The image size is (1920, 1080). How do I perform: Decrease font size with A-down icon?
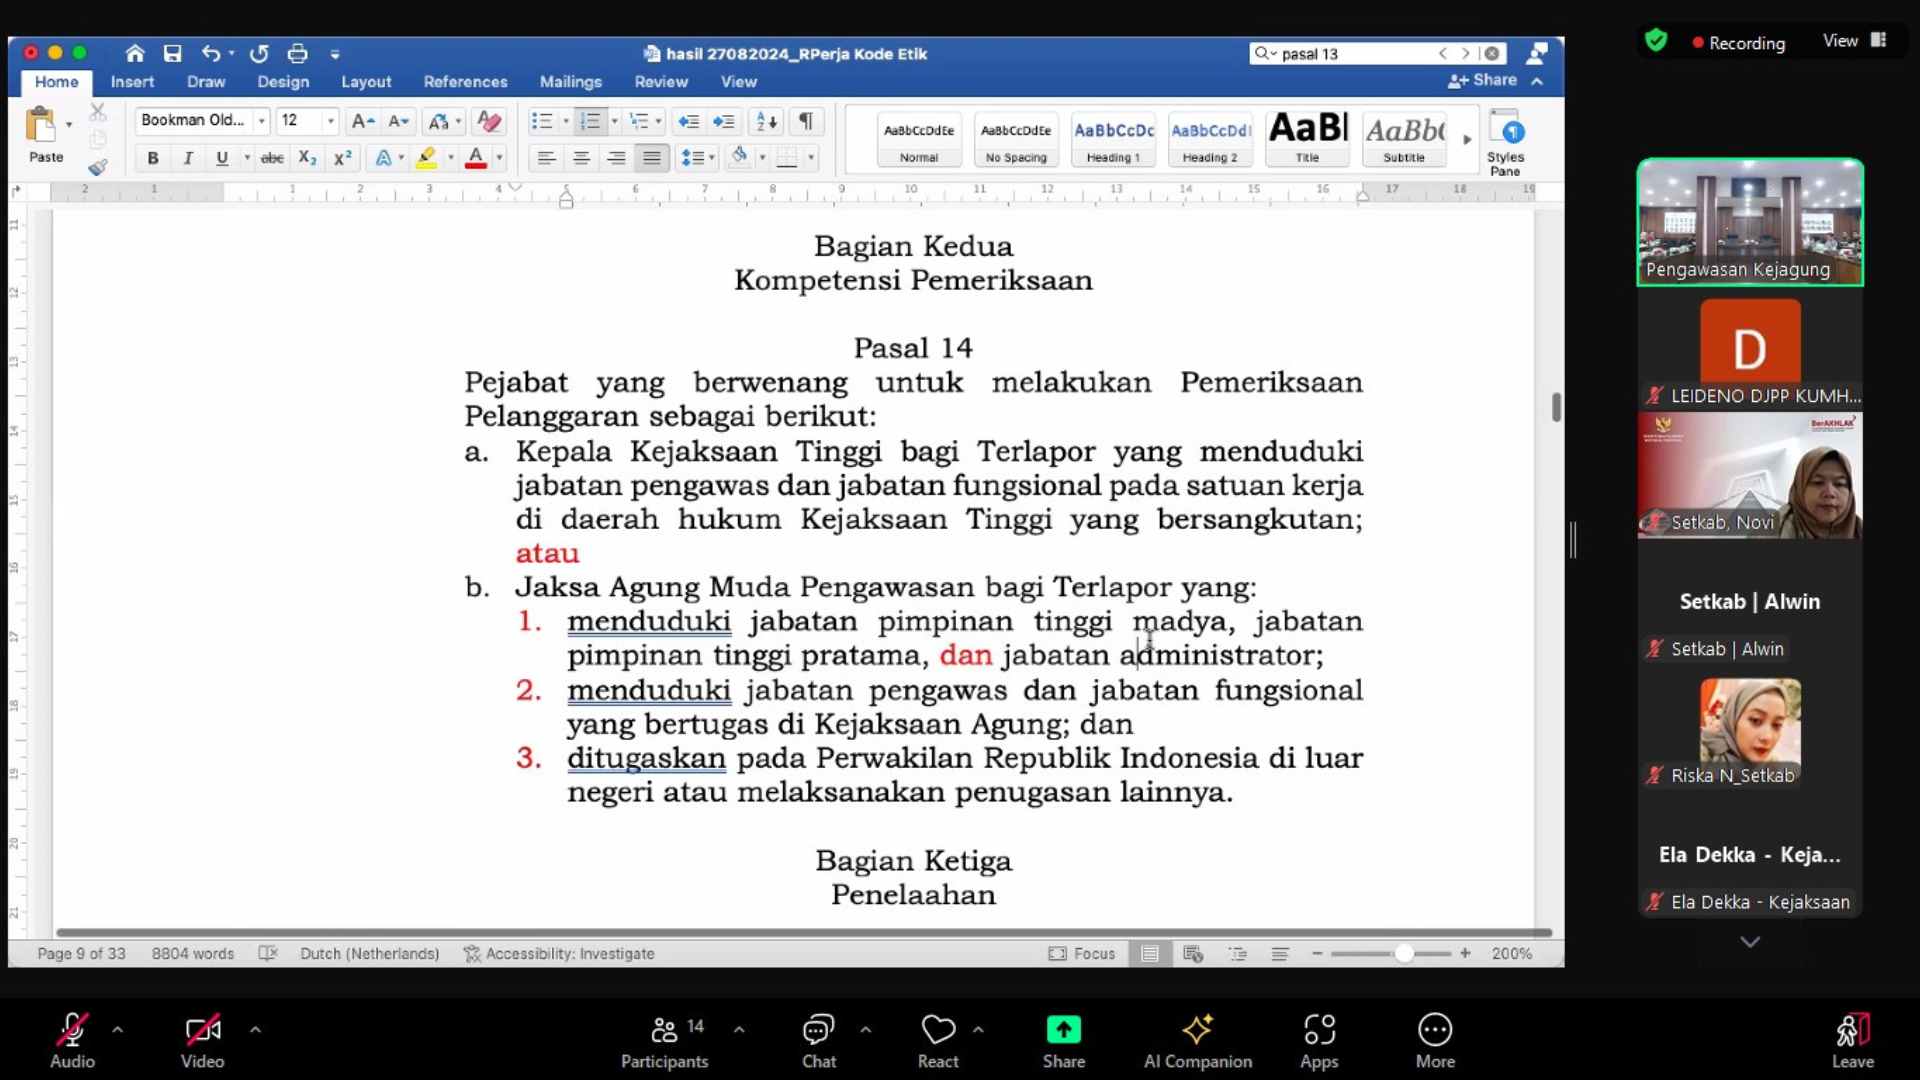click(x=398, y=121)
